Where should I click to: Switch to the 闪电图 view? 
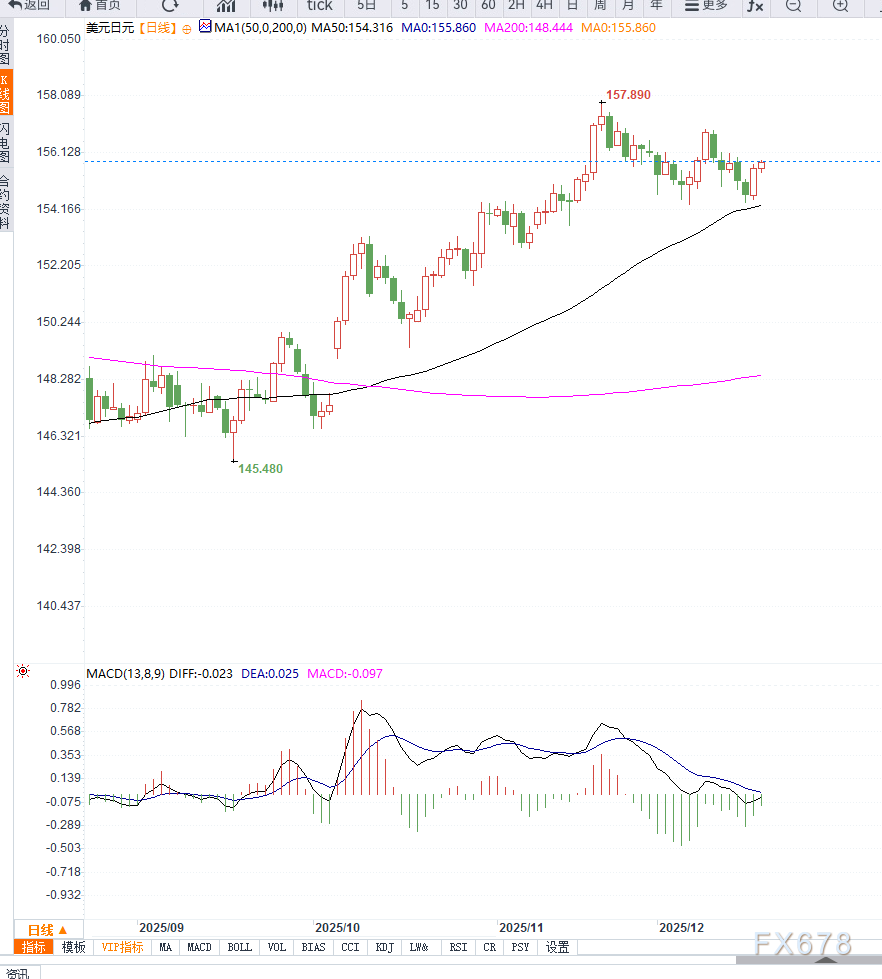5,143
